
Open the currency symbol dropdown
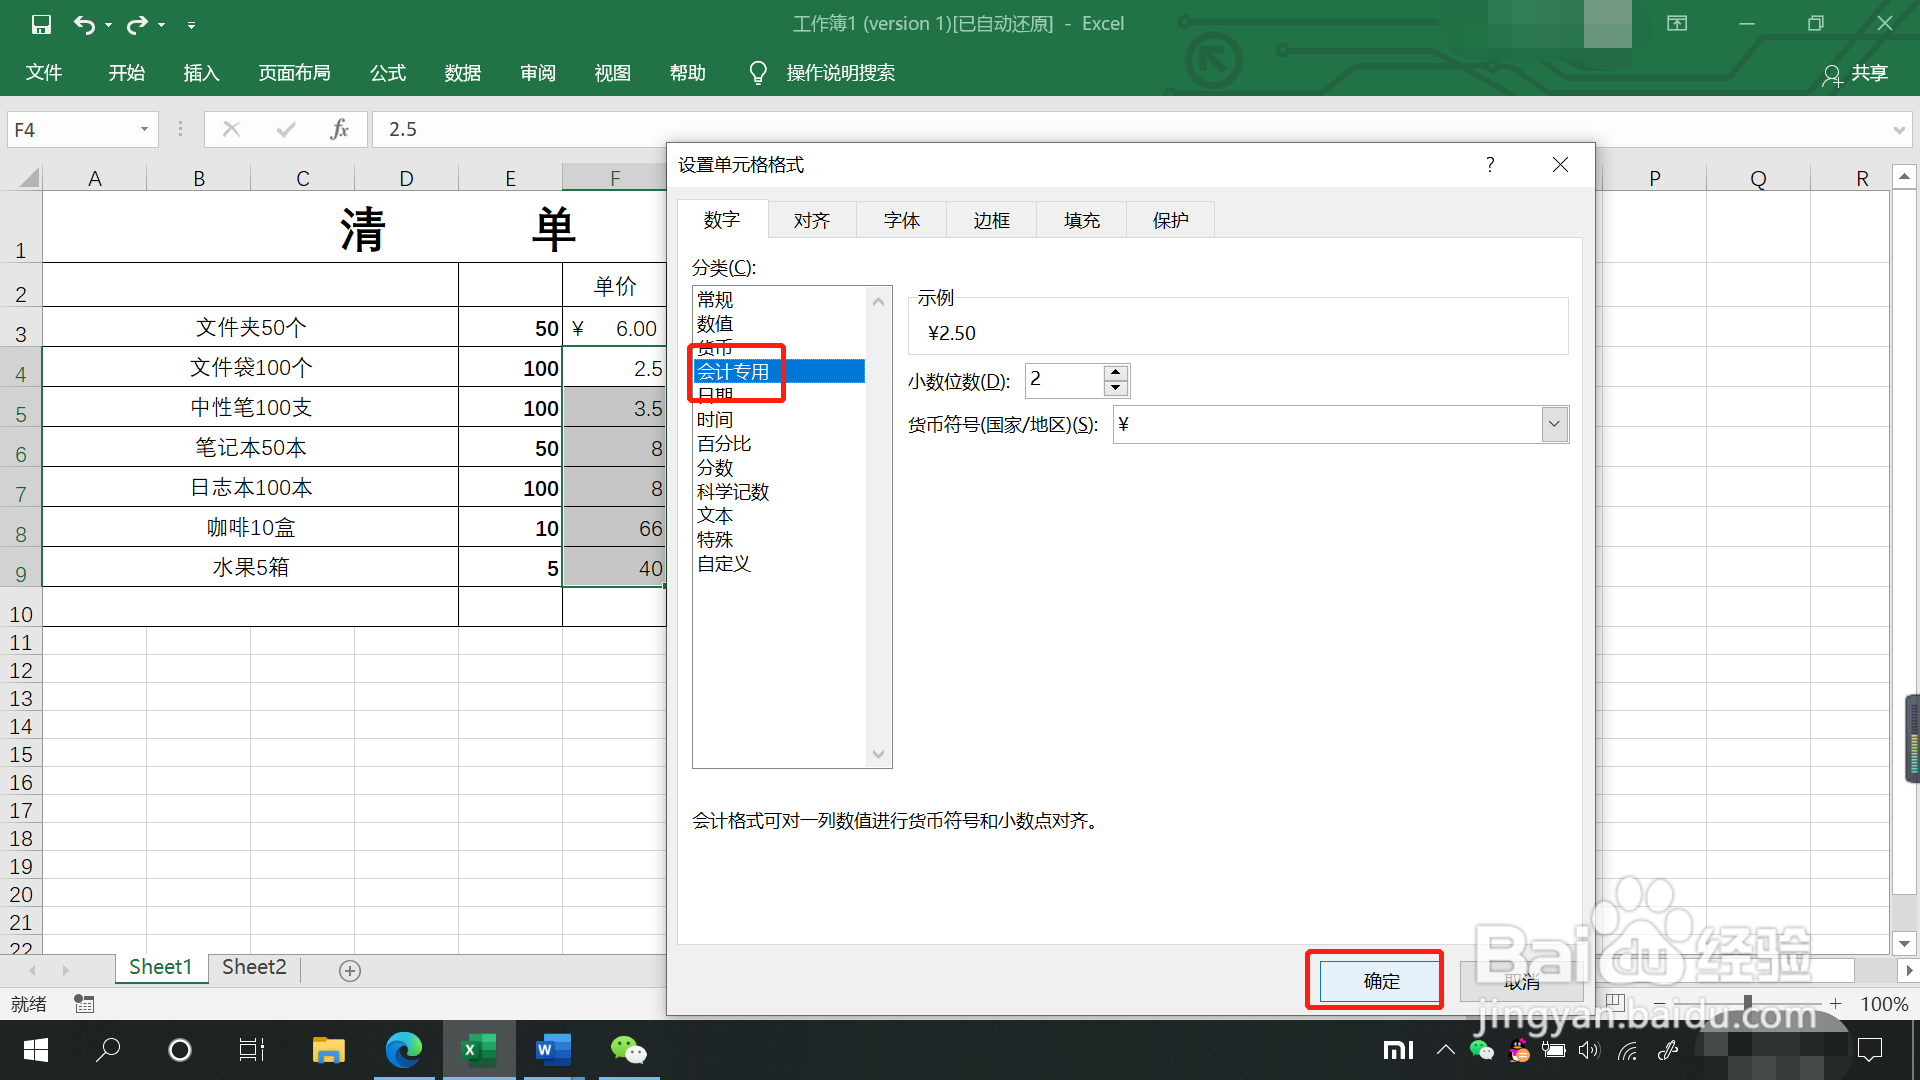(1554, 424)
